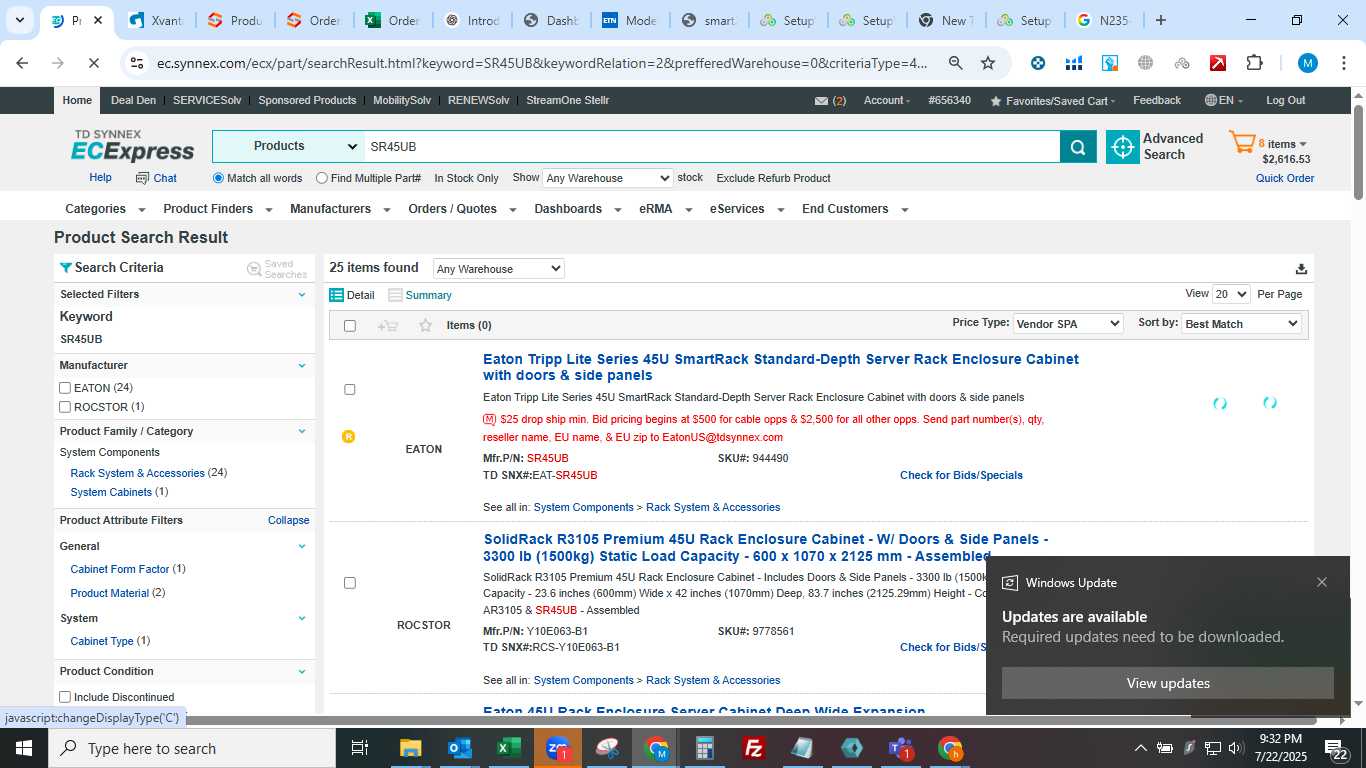The height and width of the screenshot is (768, 1366).
Task: Open the Product Finders menu
Action: [x=217, y=209]
